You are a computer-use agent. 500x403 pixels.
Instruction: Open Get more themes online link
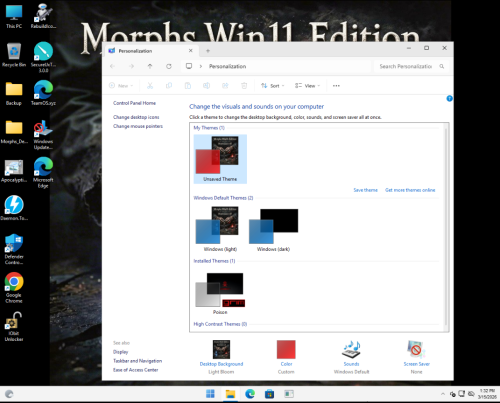click(410, 190)
